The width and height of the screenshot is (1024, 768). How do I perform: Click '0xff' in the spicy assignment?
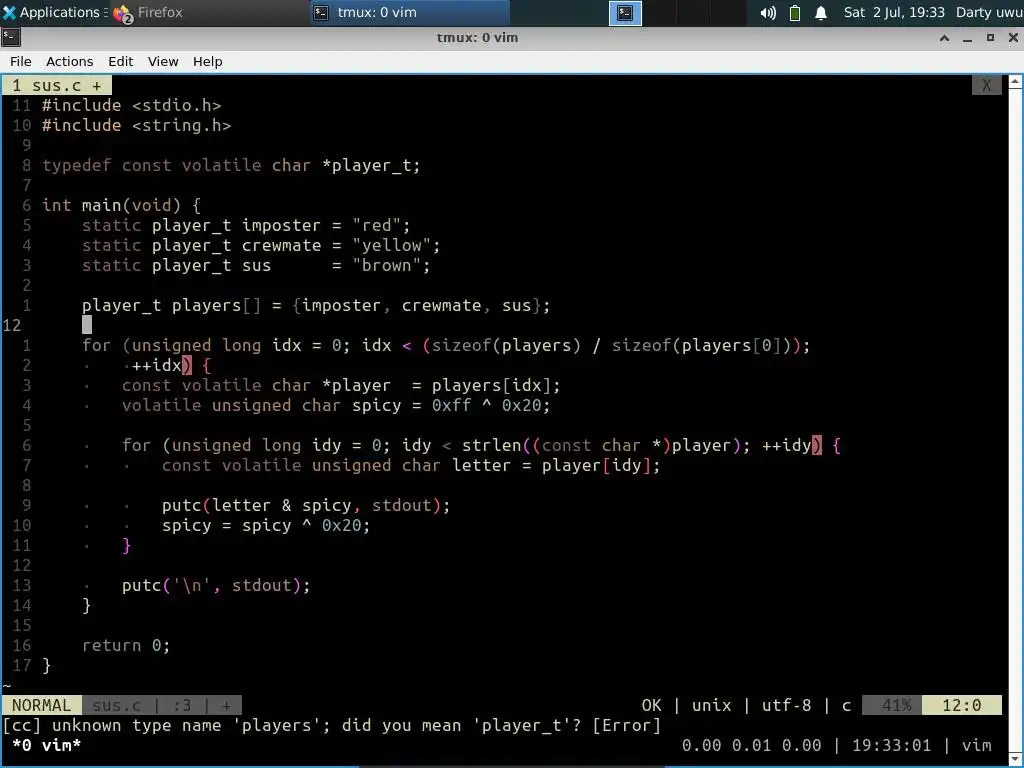451,405
